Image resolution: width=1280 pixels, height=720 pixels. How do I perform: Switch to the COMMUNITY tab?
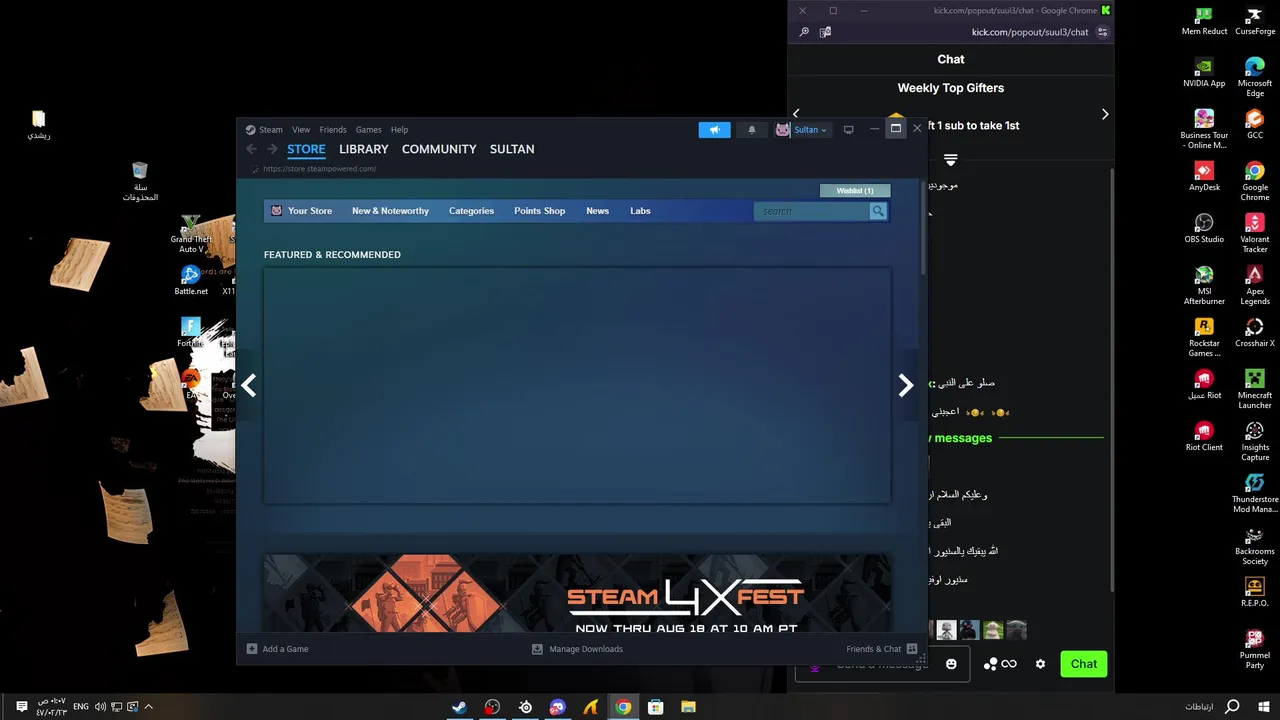point(439,149)
